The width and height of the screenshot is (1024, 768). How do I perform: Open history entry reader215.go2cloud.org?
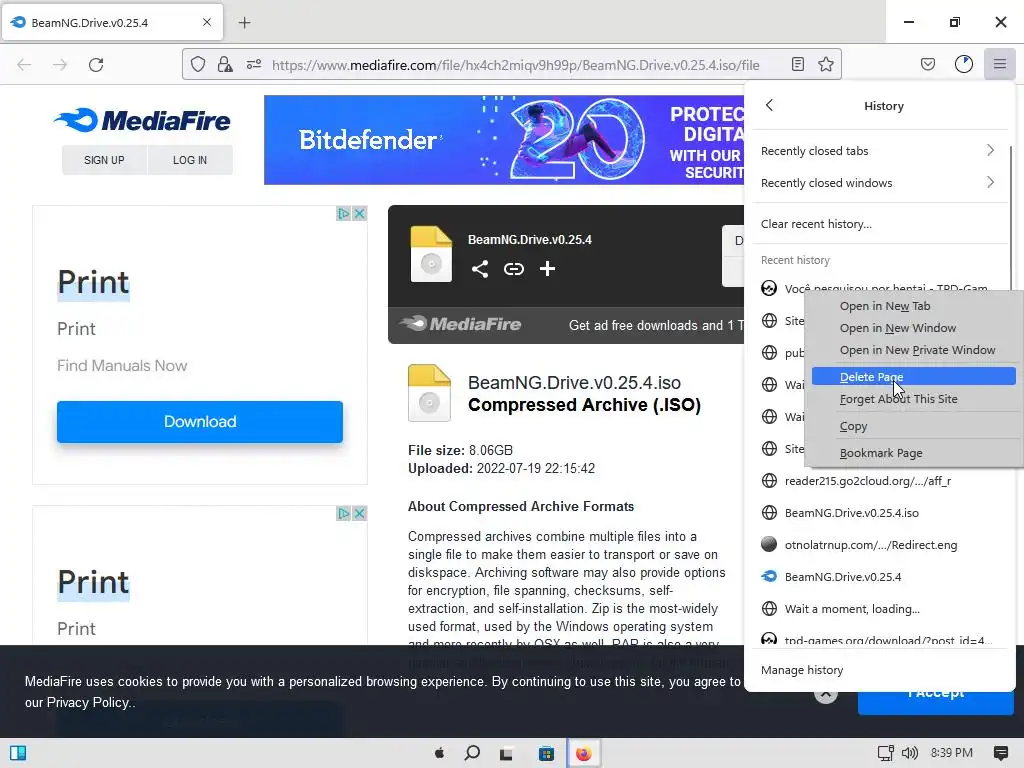coord(878,481)
